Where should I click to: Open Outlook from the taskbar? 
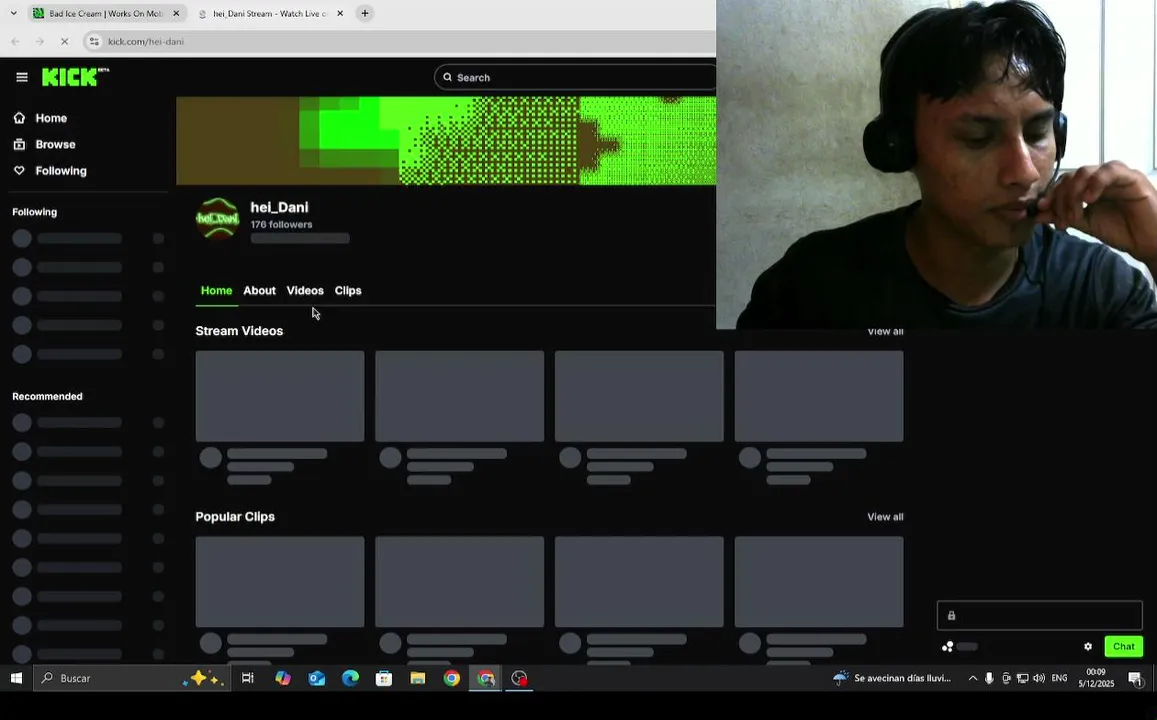[x=317, y=678]
